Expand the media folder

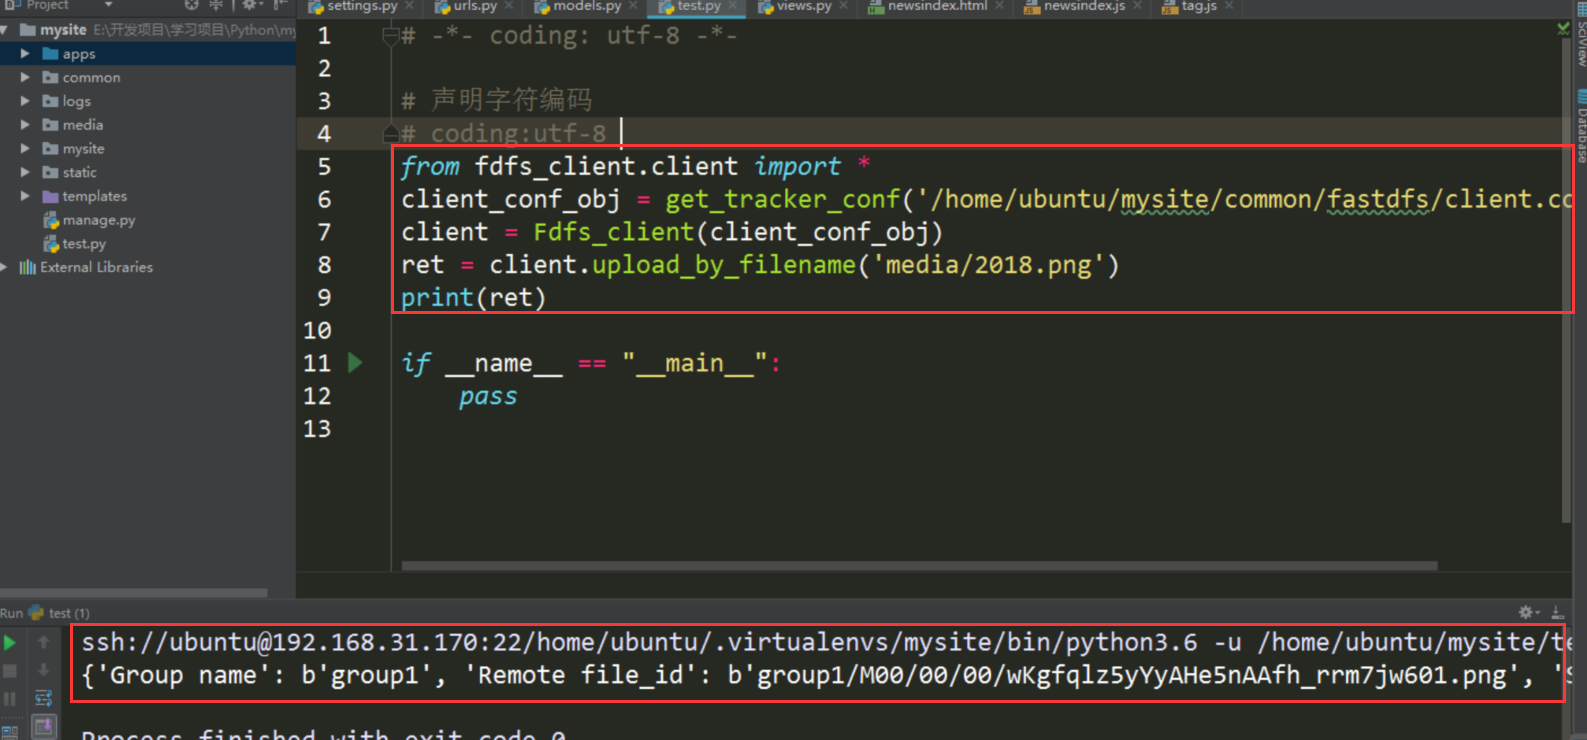coord(25,125)
